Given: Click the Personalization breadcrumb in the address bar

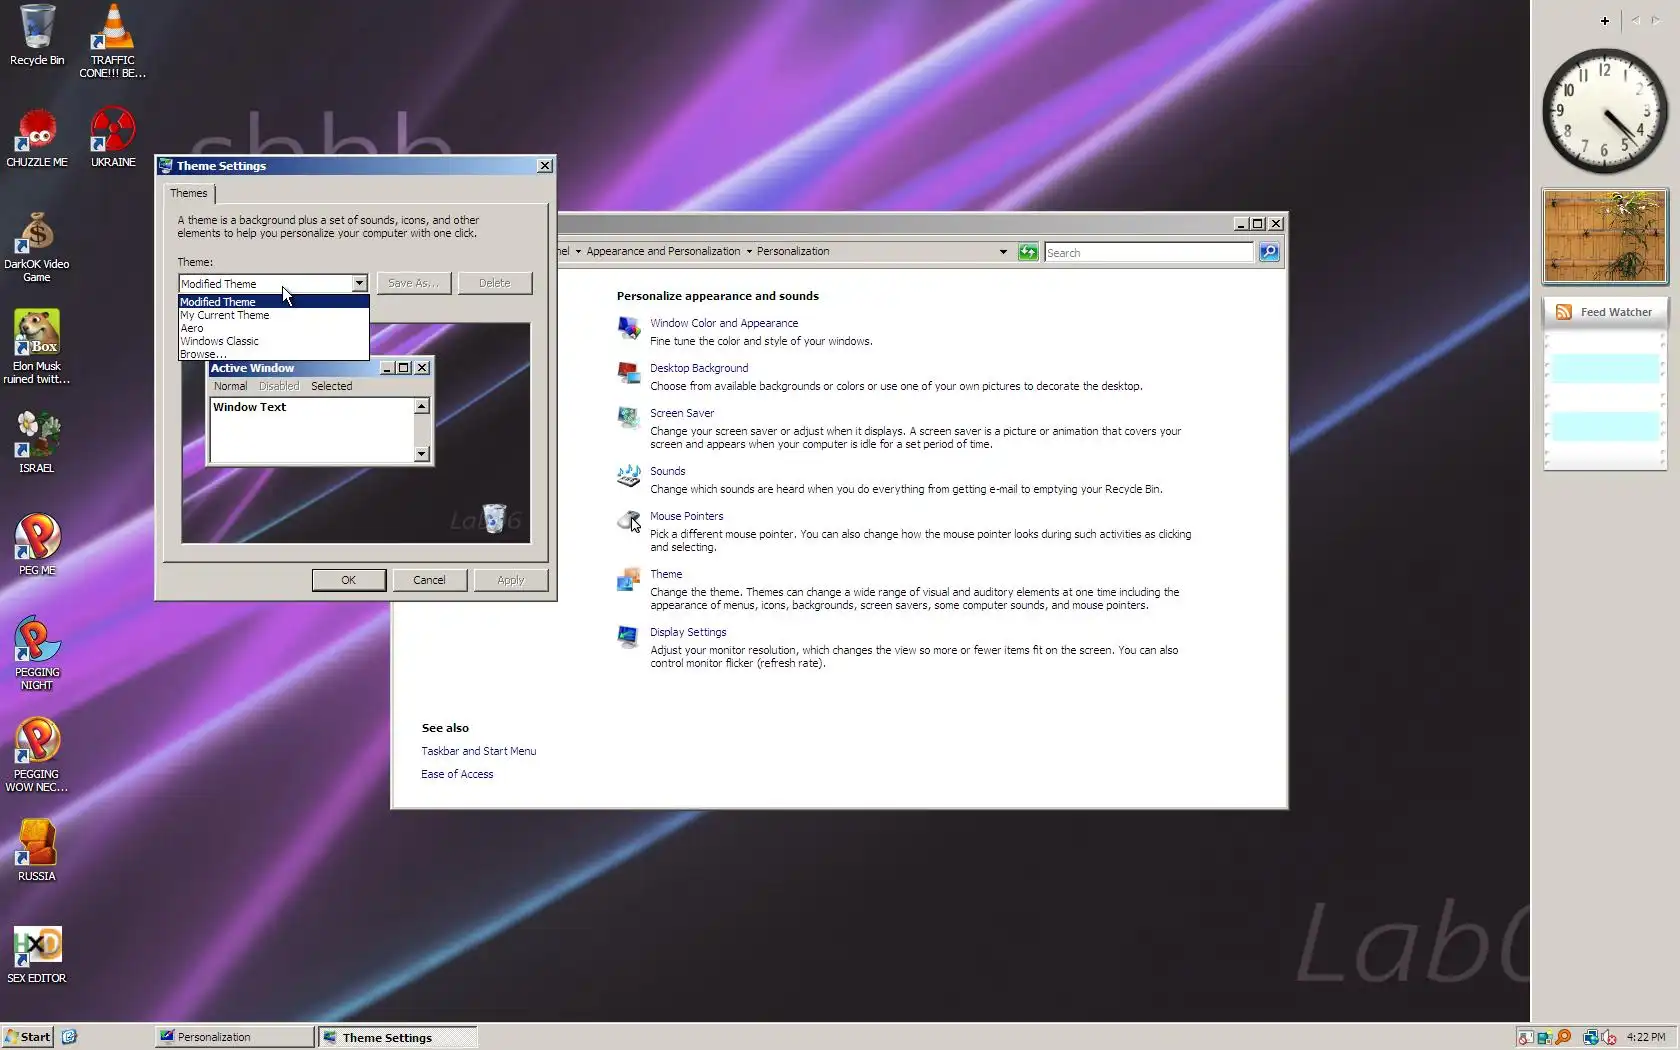Looking at the screenshot, I should tap(793, 252).
